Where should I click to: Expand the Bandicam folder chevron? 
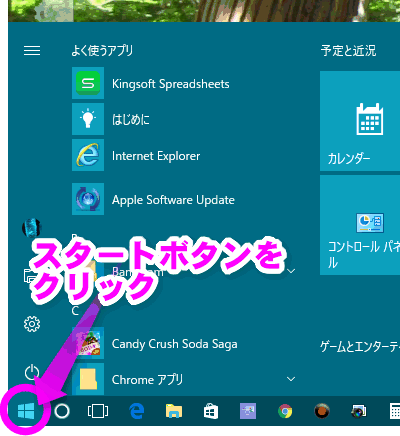tap(291, 271)
